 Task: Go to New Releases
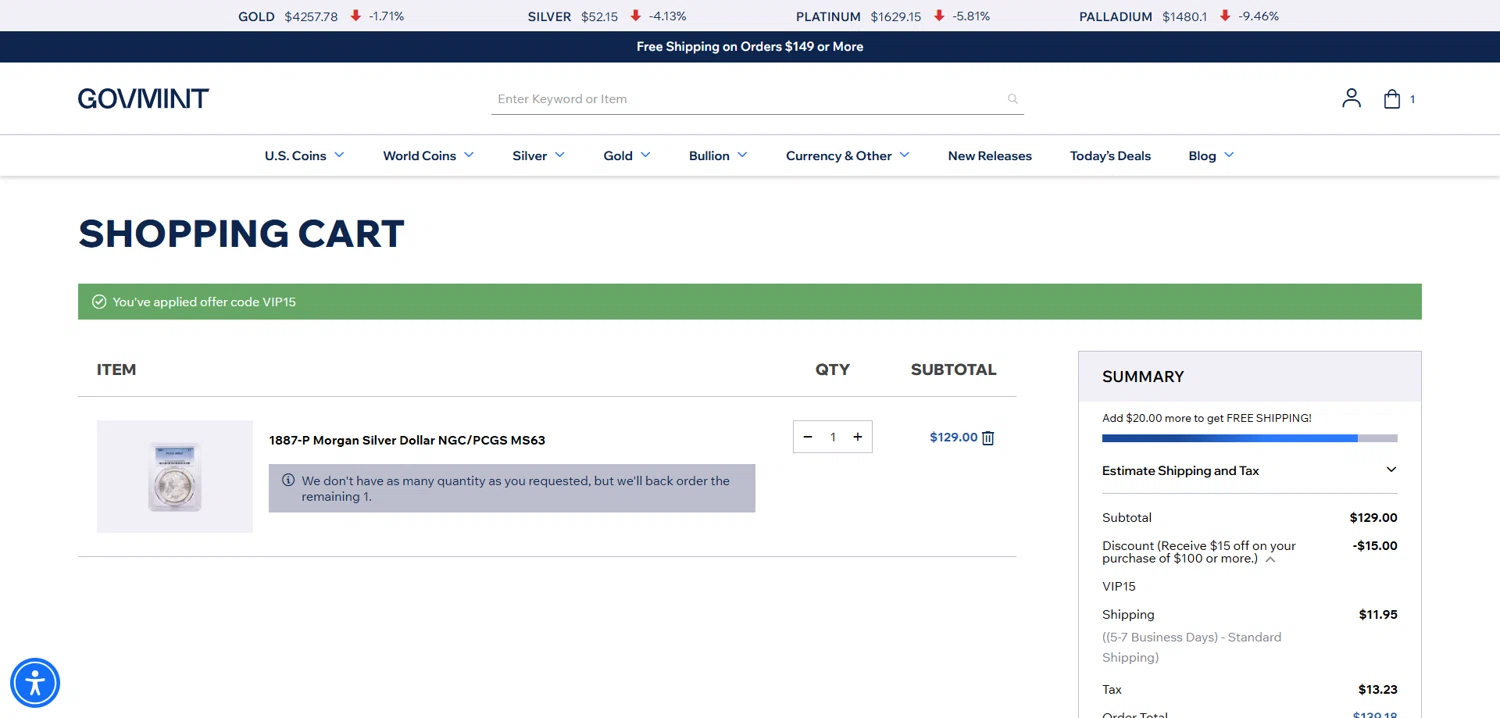coord(990,156)
